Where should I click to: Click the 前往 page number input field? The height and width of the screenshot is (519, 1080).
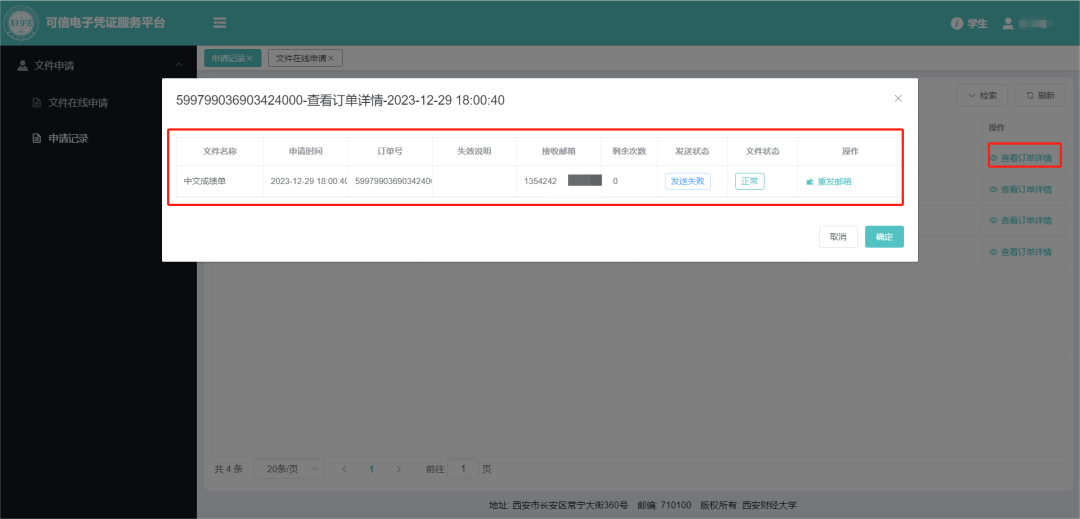tap(463, 469)
